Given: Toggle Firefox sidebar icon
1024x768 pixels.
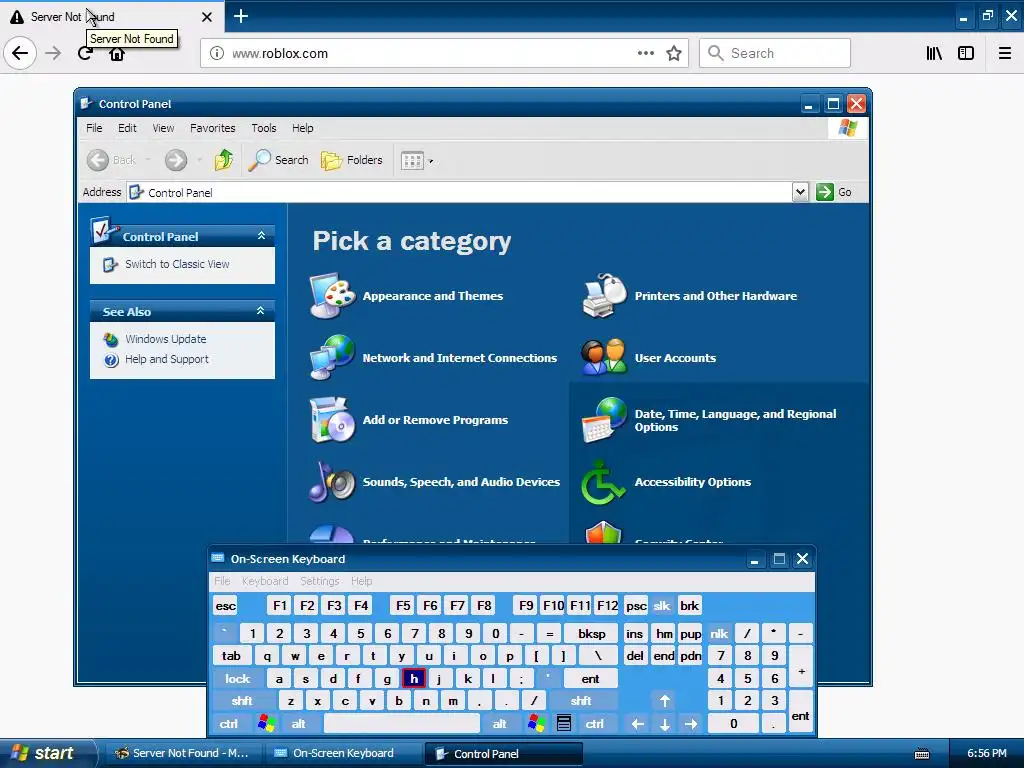Looking at the screenshot, I should pos(966,53).
